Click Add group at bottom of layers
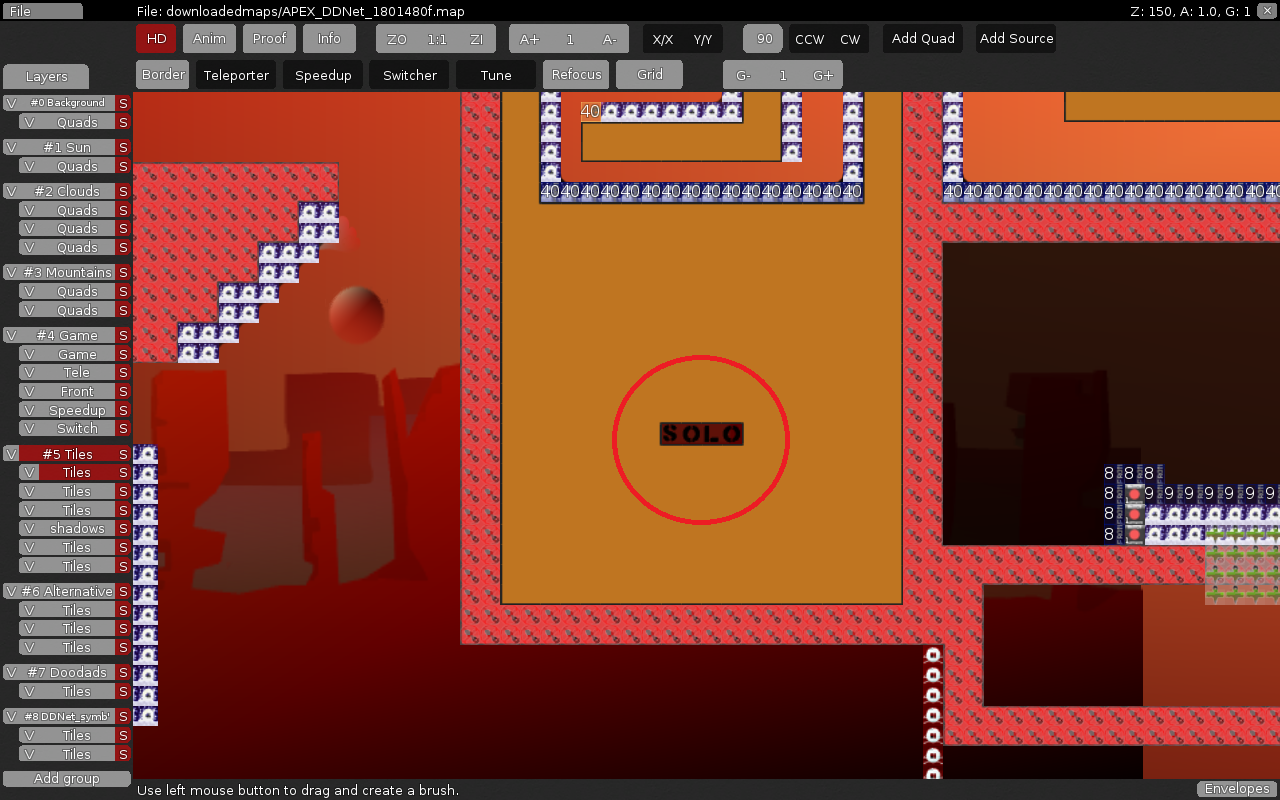Viewport: 1280px width, 800px height. point(66,778)
